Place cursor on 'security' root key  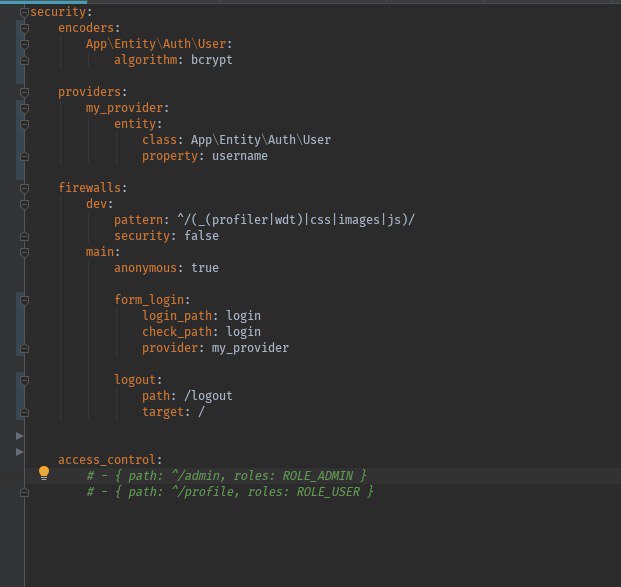click(x=58, y=12)
